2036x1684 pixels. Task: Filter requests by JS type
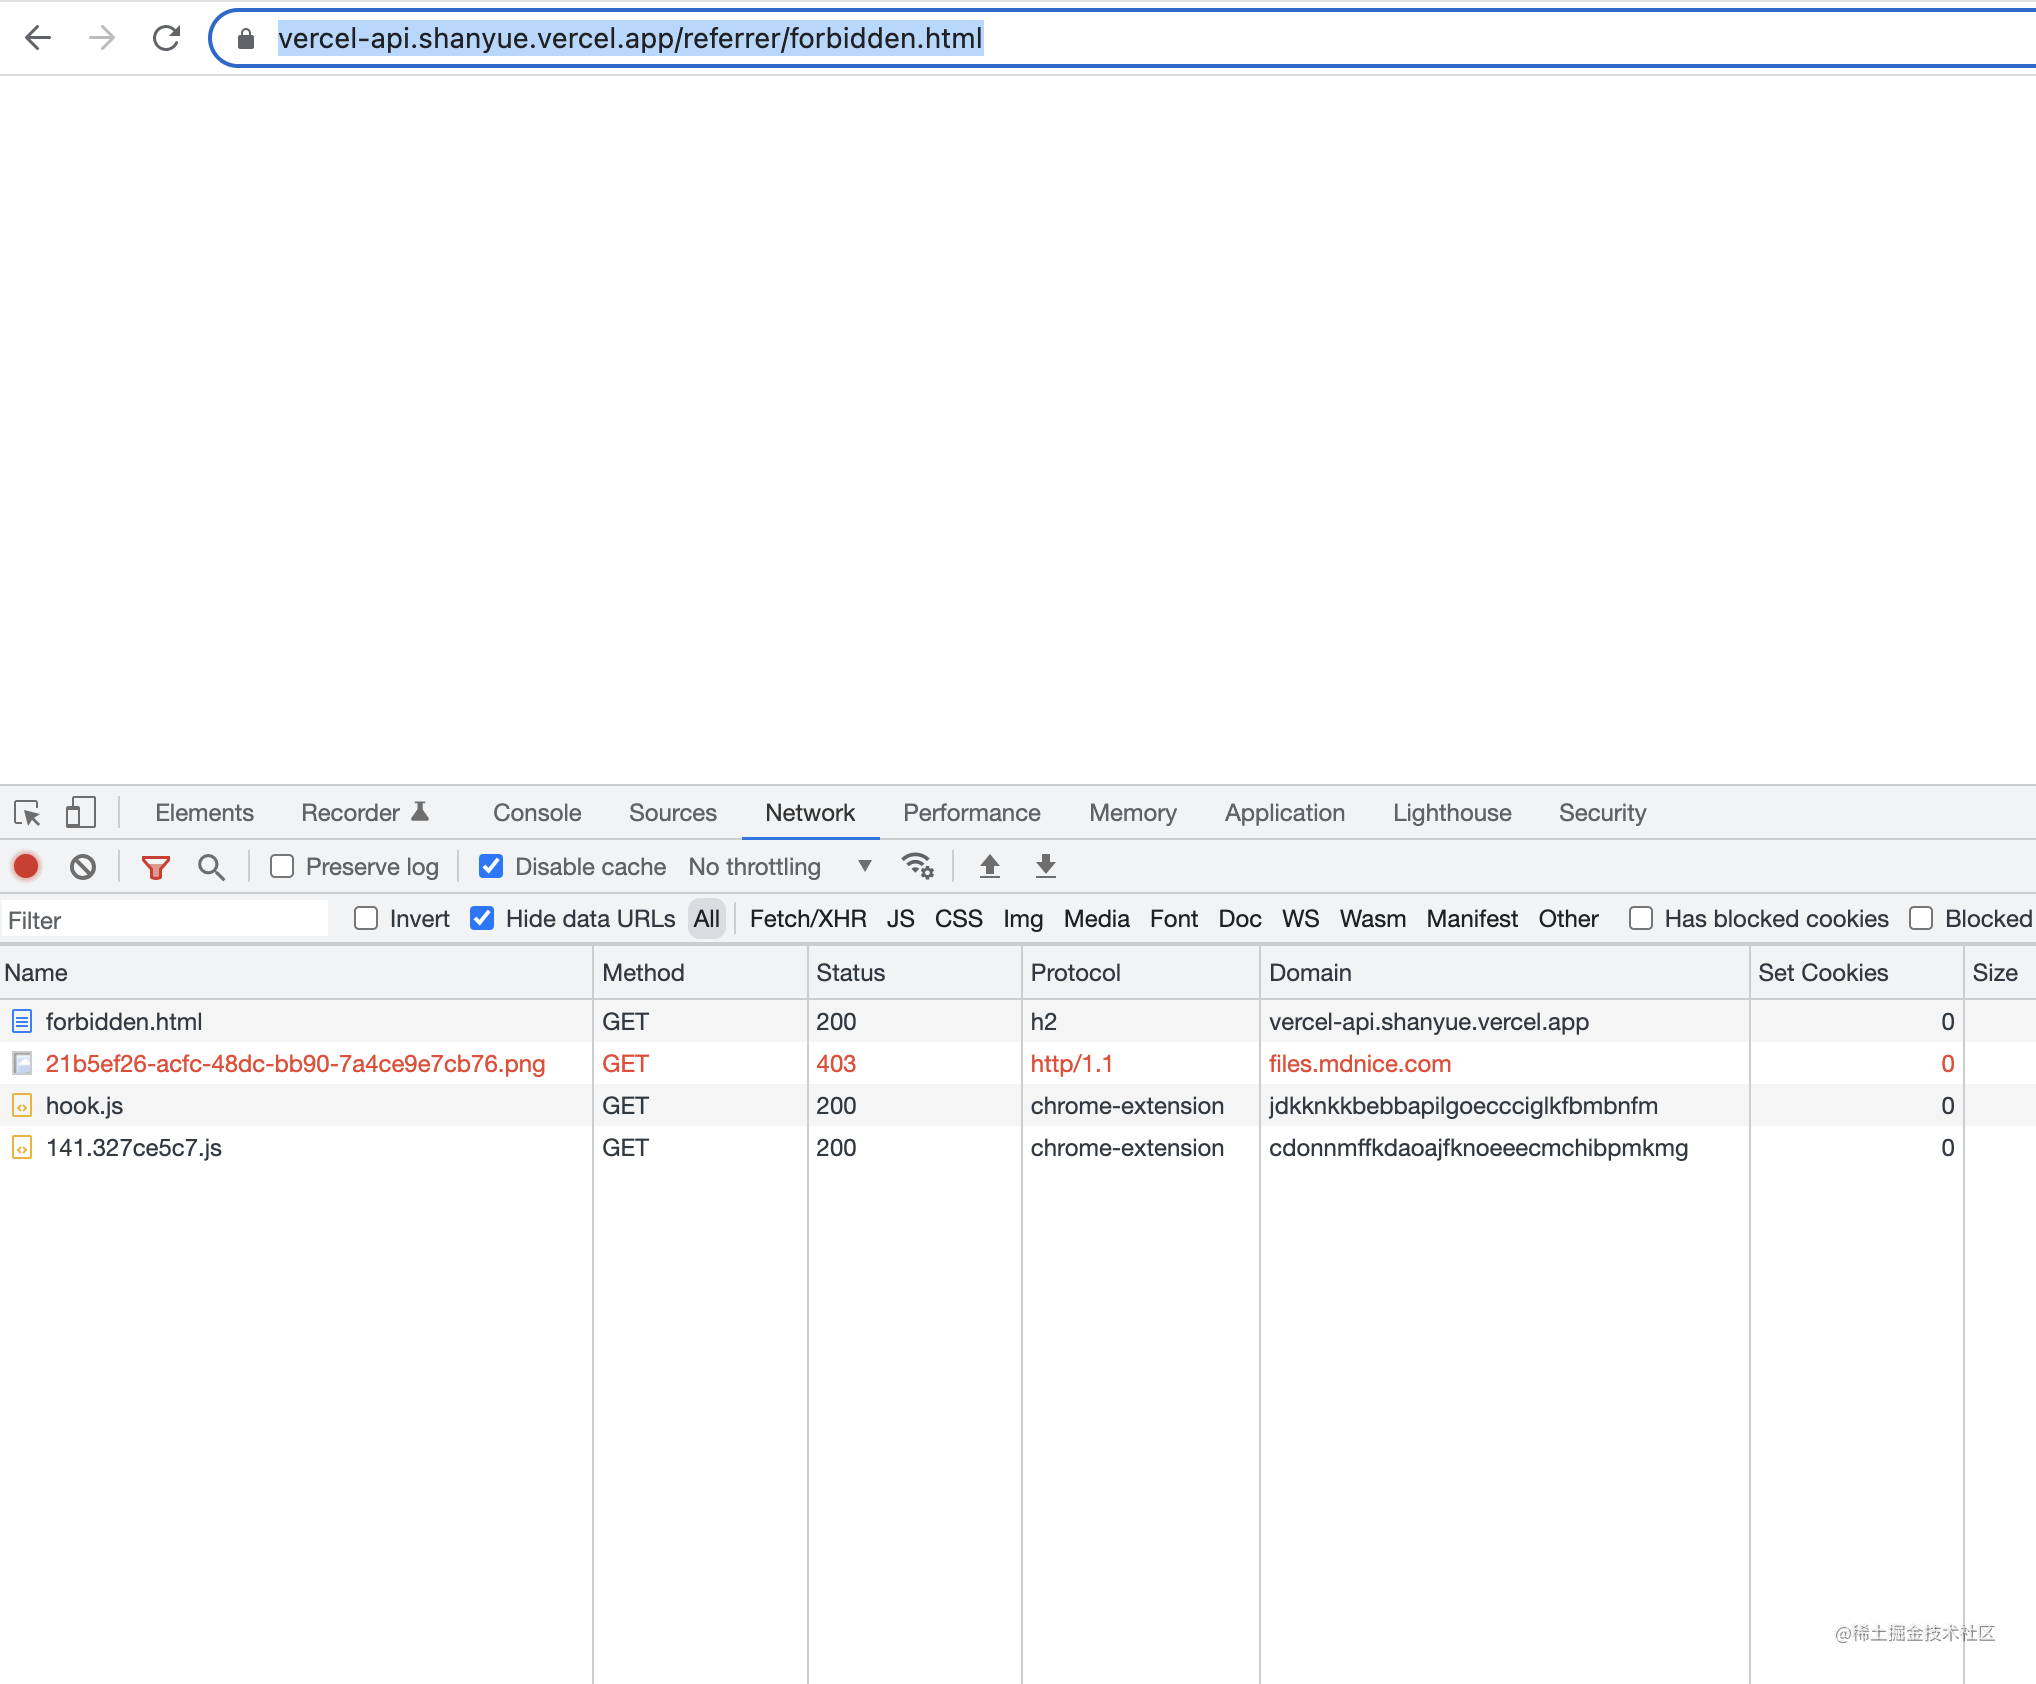(x=900, y=919)
